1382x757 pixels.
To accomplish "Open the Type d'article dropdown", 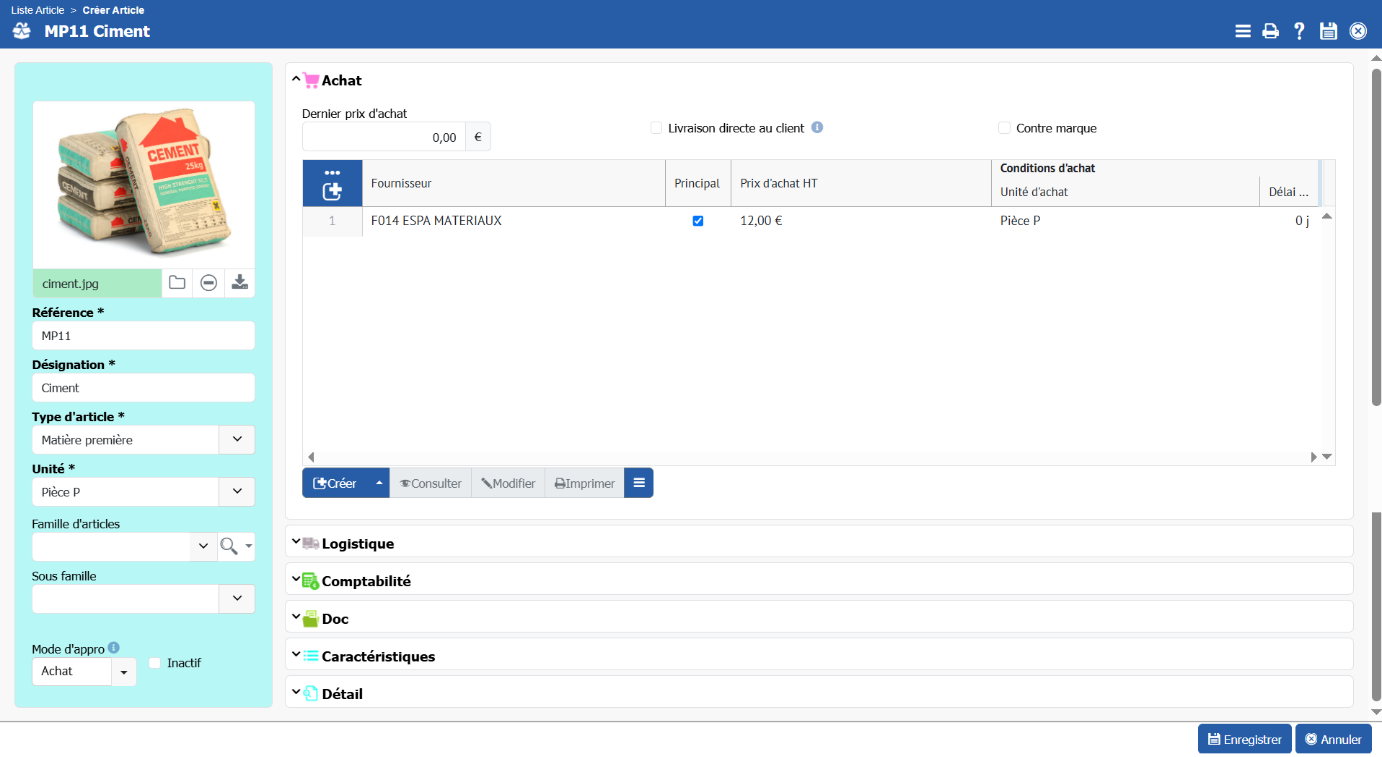I will click(x=237, y=439).
